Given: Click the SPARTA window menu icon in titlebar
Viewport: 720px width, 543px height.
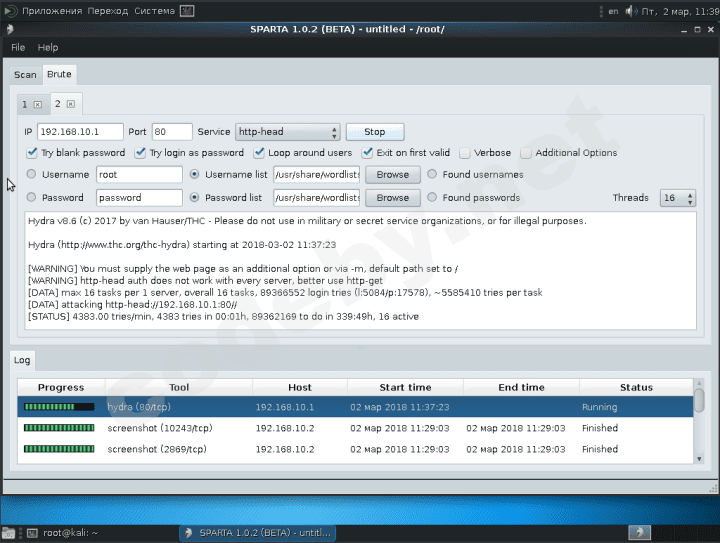Looking at the screenshot, I should pyautogui.click(x=10, y=28).
